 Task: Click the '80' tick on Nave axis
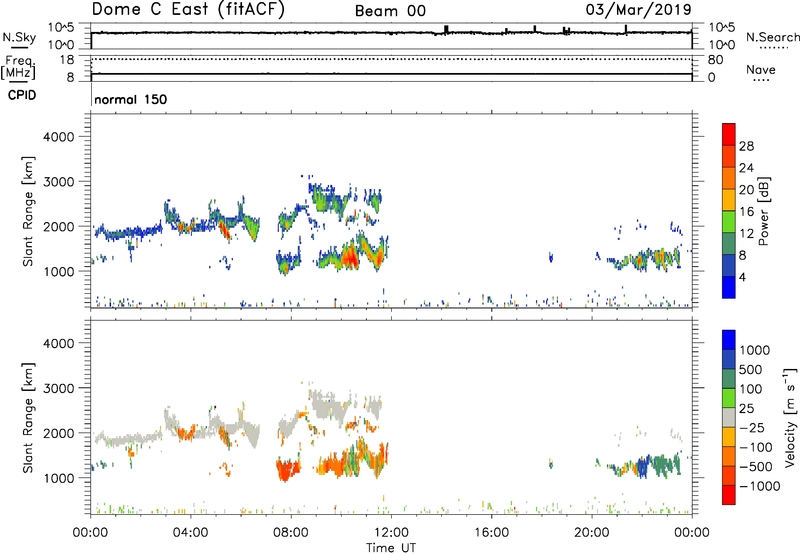pos(715,60)
